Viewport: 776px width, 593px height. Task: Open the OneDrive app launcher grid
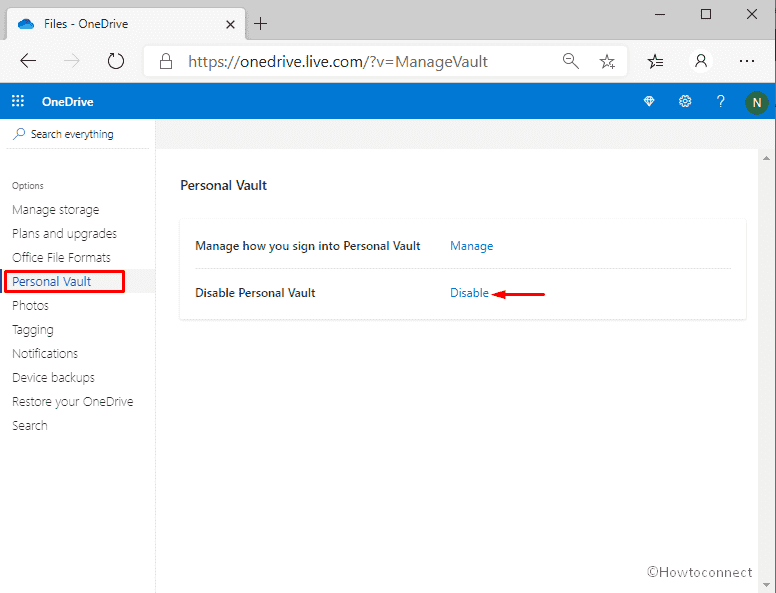pyautogui.click(x=18, y=101)
